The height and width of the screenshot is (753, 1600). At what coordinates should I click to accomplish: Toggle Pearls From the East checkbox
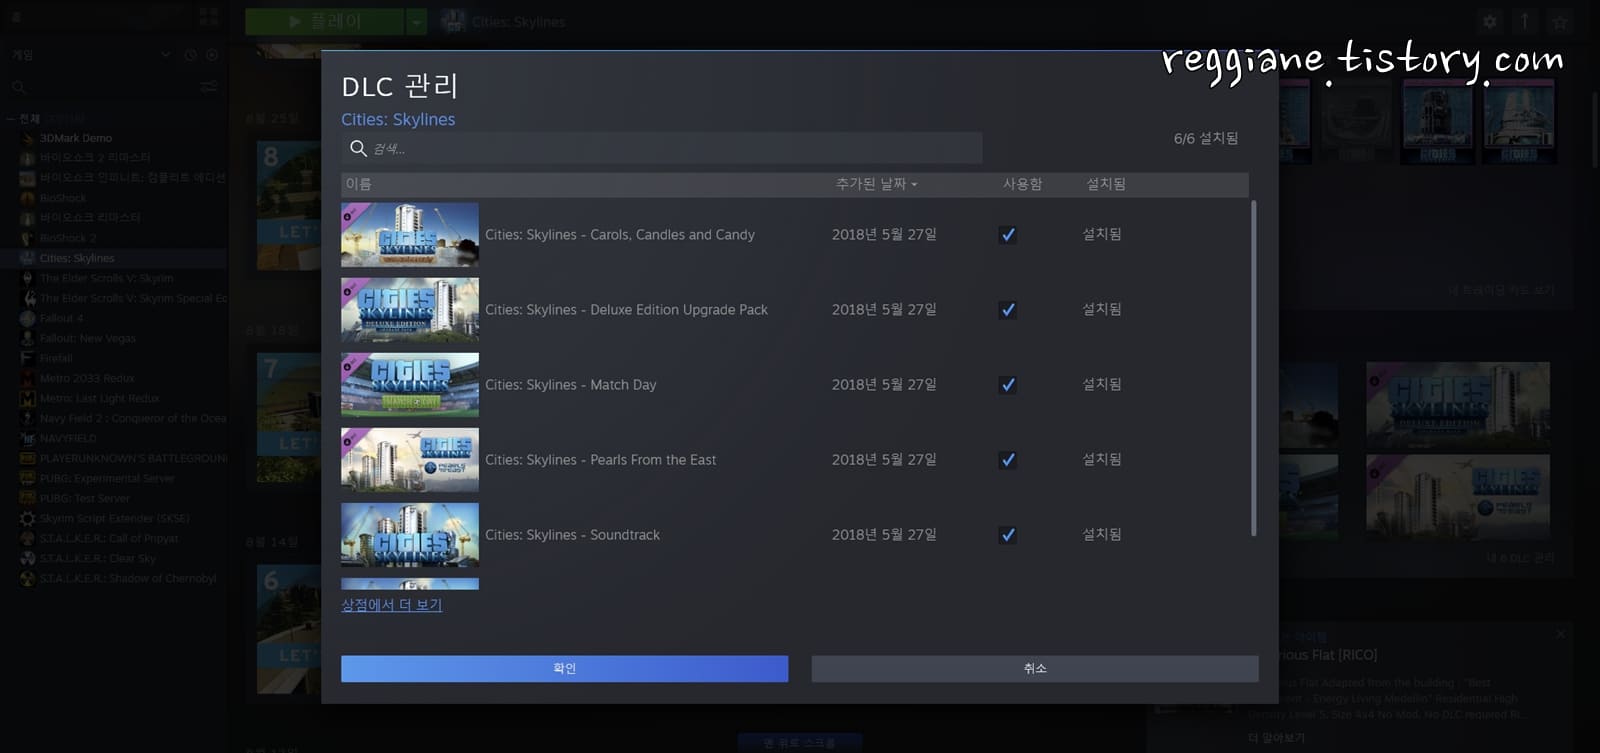click(1008, 460)
